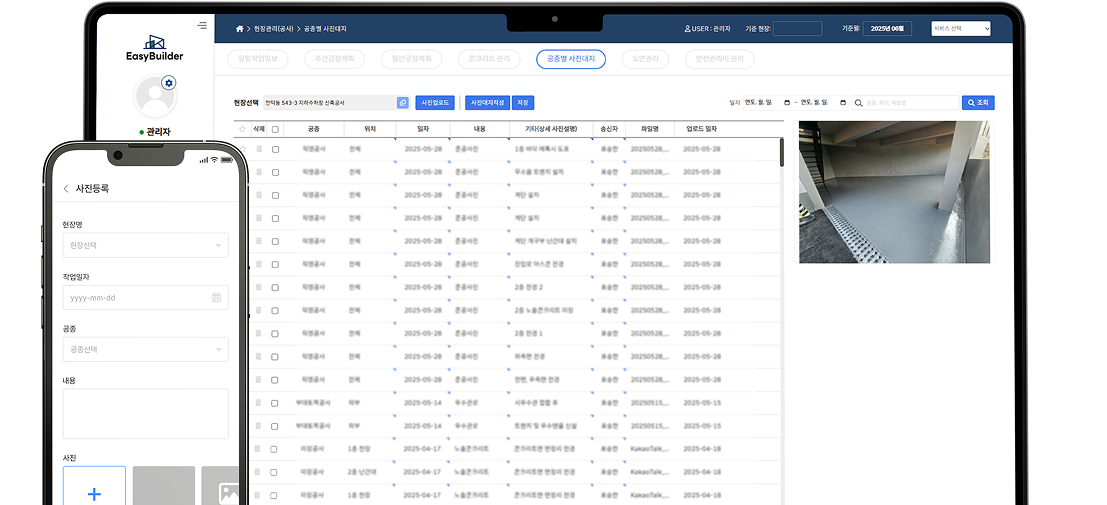Click the EasyBuilder logo

[x=155, y=48]
